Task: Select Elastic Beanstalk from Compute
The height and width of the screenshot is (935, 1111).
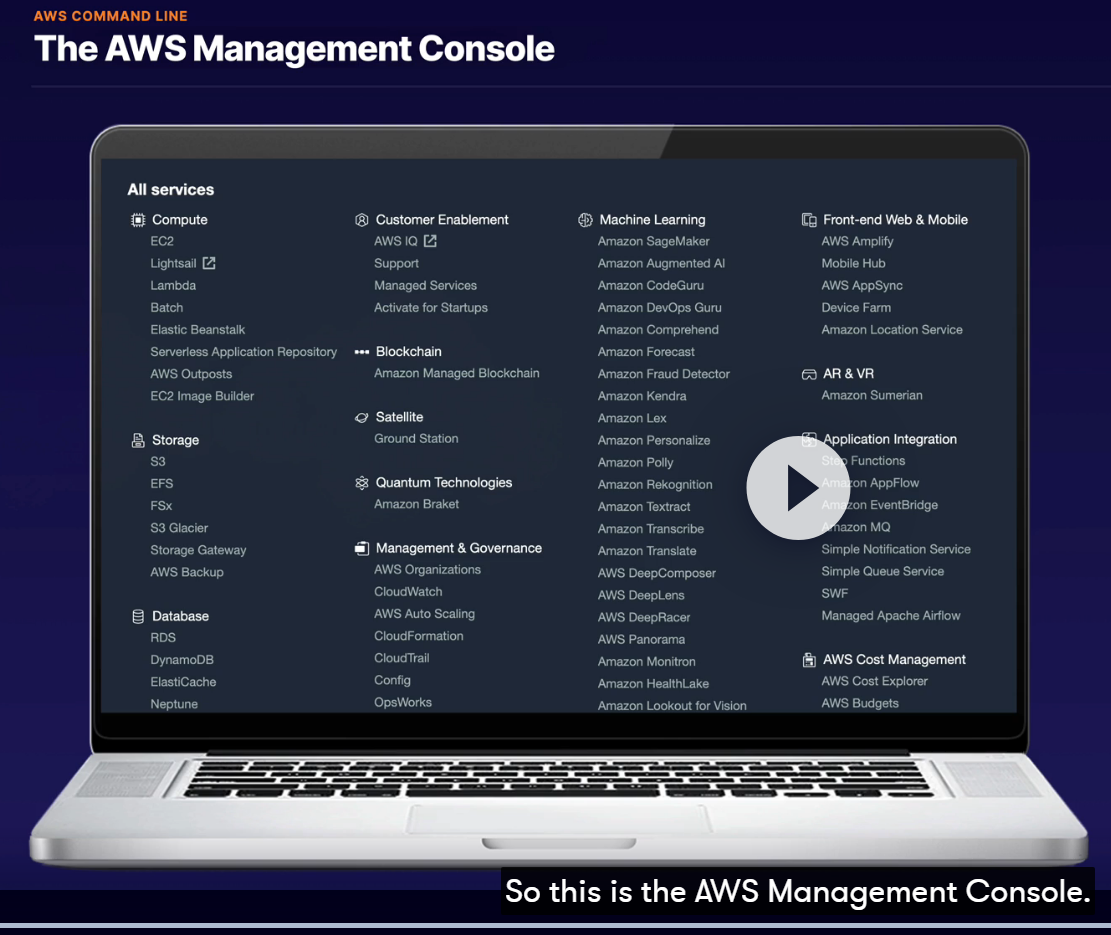Action: (198, 330)
